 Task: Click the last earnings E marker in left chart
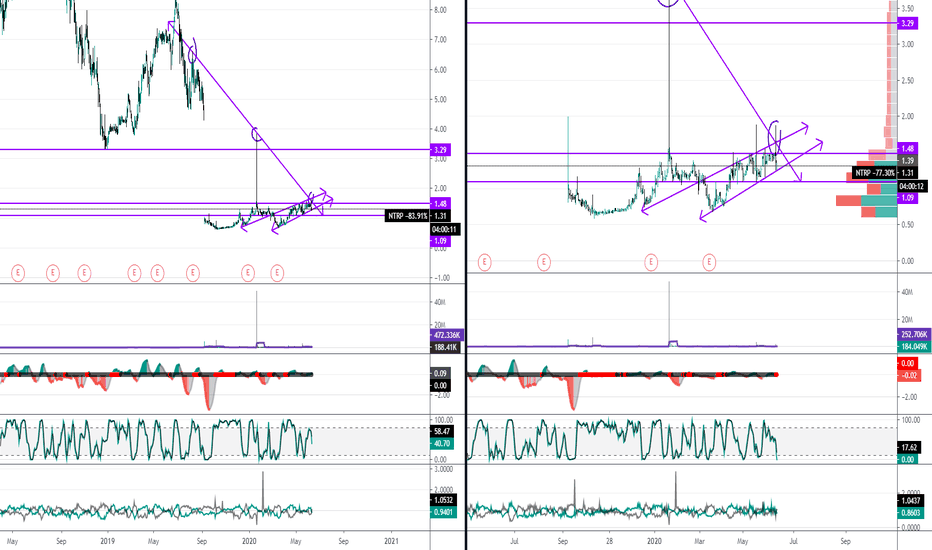click(x=277, y=273)
